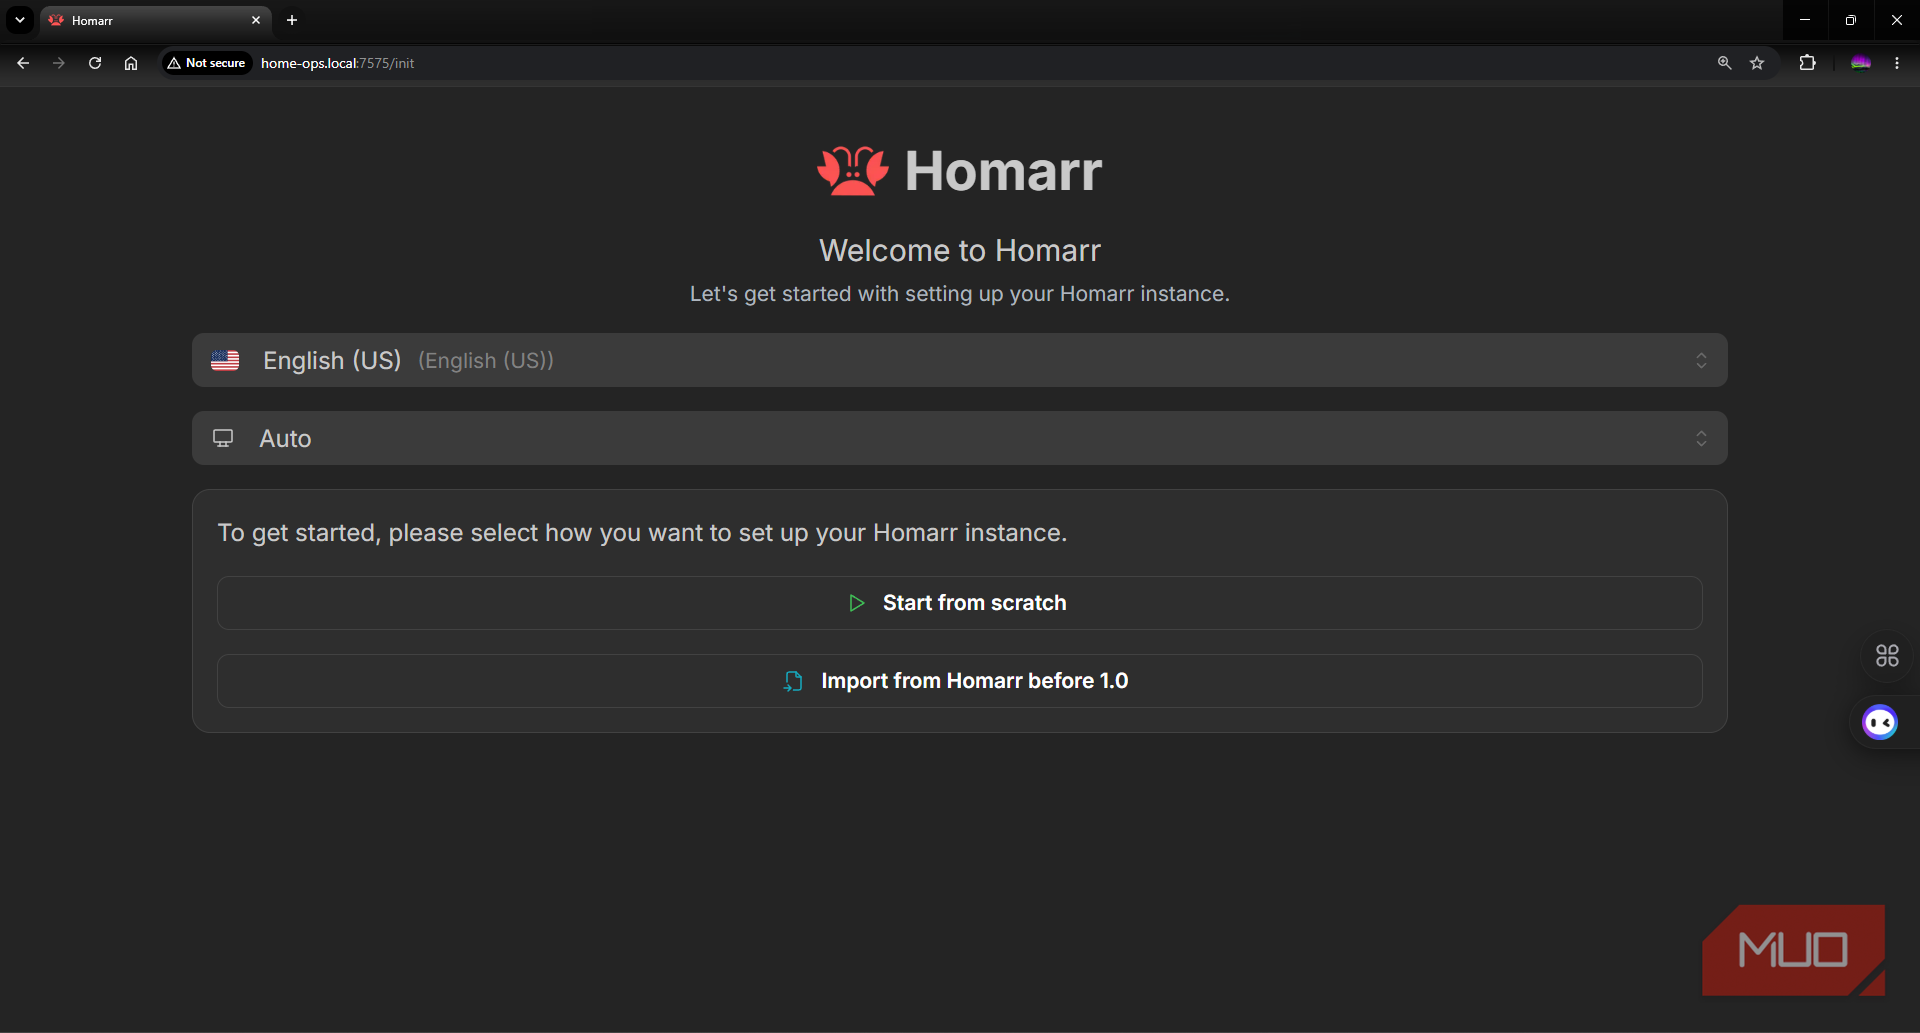Reload the Homarr page
This screenshot has width=1920, height=1033.
pyautogui.click(x=95, y=63)
